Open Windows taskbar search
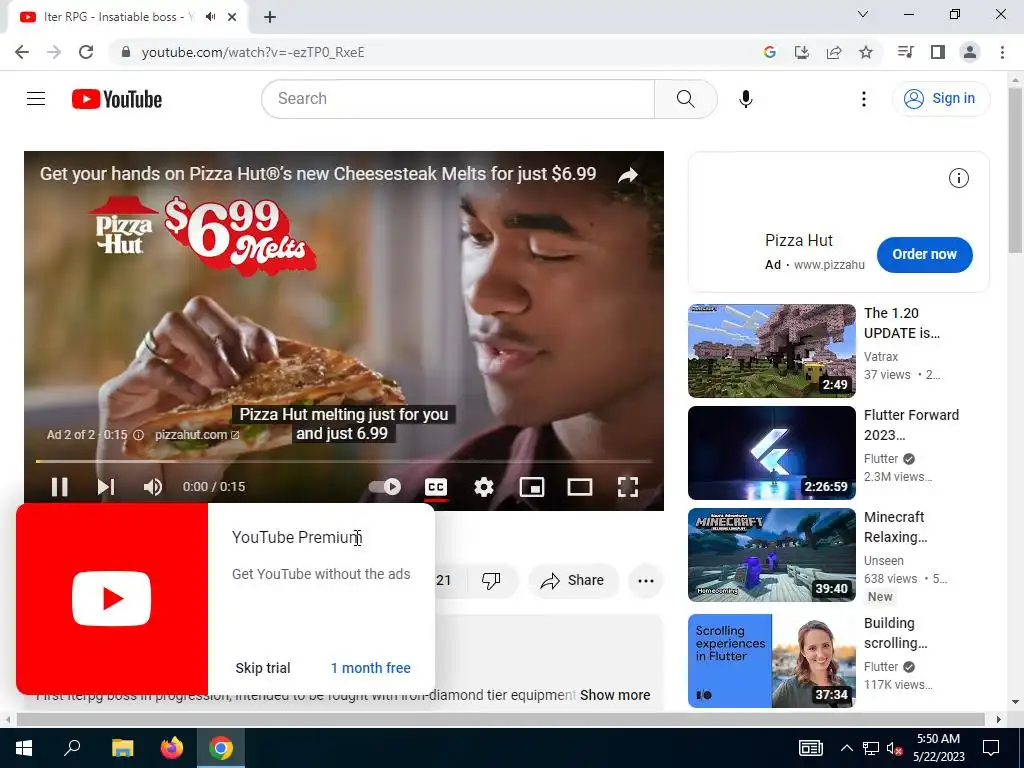Image resolution: width=1024 pixels, height=768 pixels. [x=72, y=748]
